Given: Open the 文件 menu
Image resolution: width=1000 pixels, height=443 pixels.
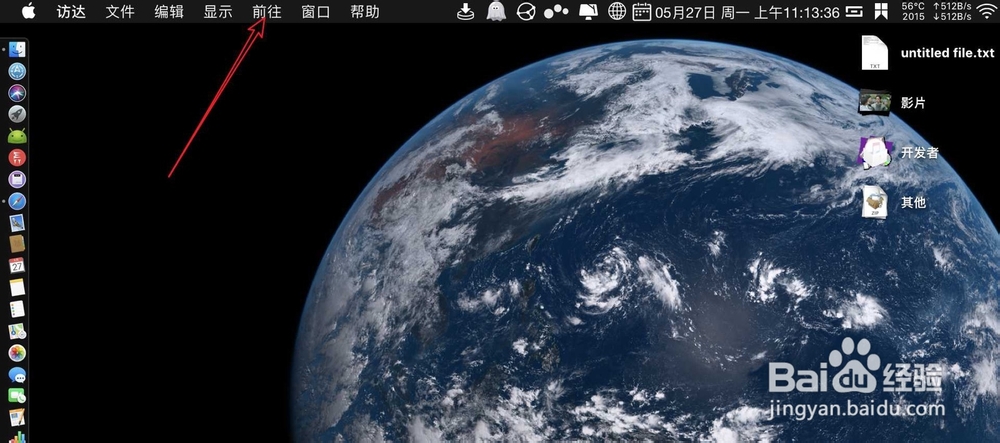Looking at the screenshot, I should (x=120, y=11).
